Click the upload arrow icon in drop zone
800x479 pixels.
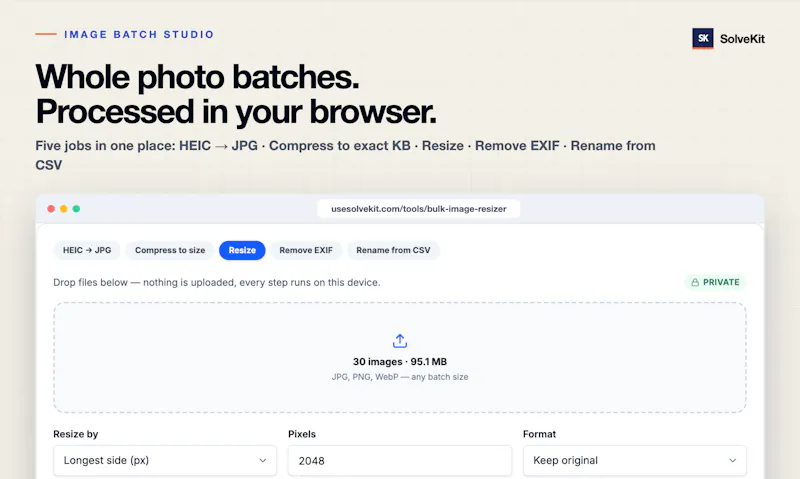click(400, 341)
